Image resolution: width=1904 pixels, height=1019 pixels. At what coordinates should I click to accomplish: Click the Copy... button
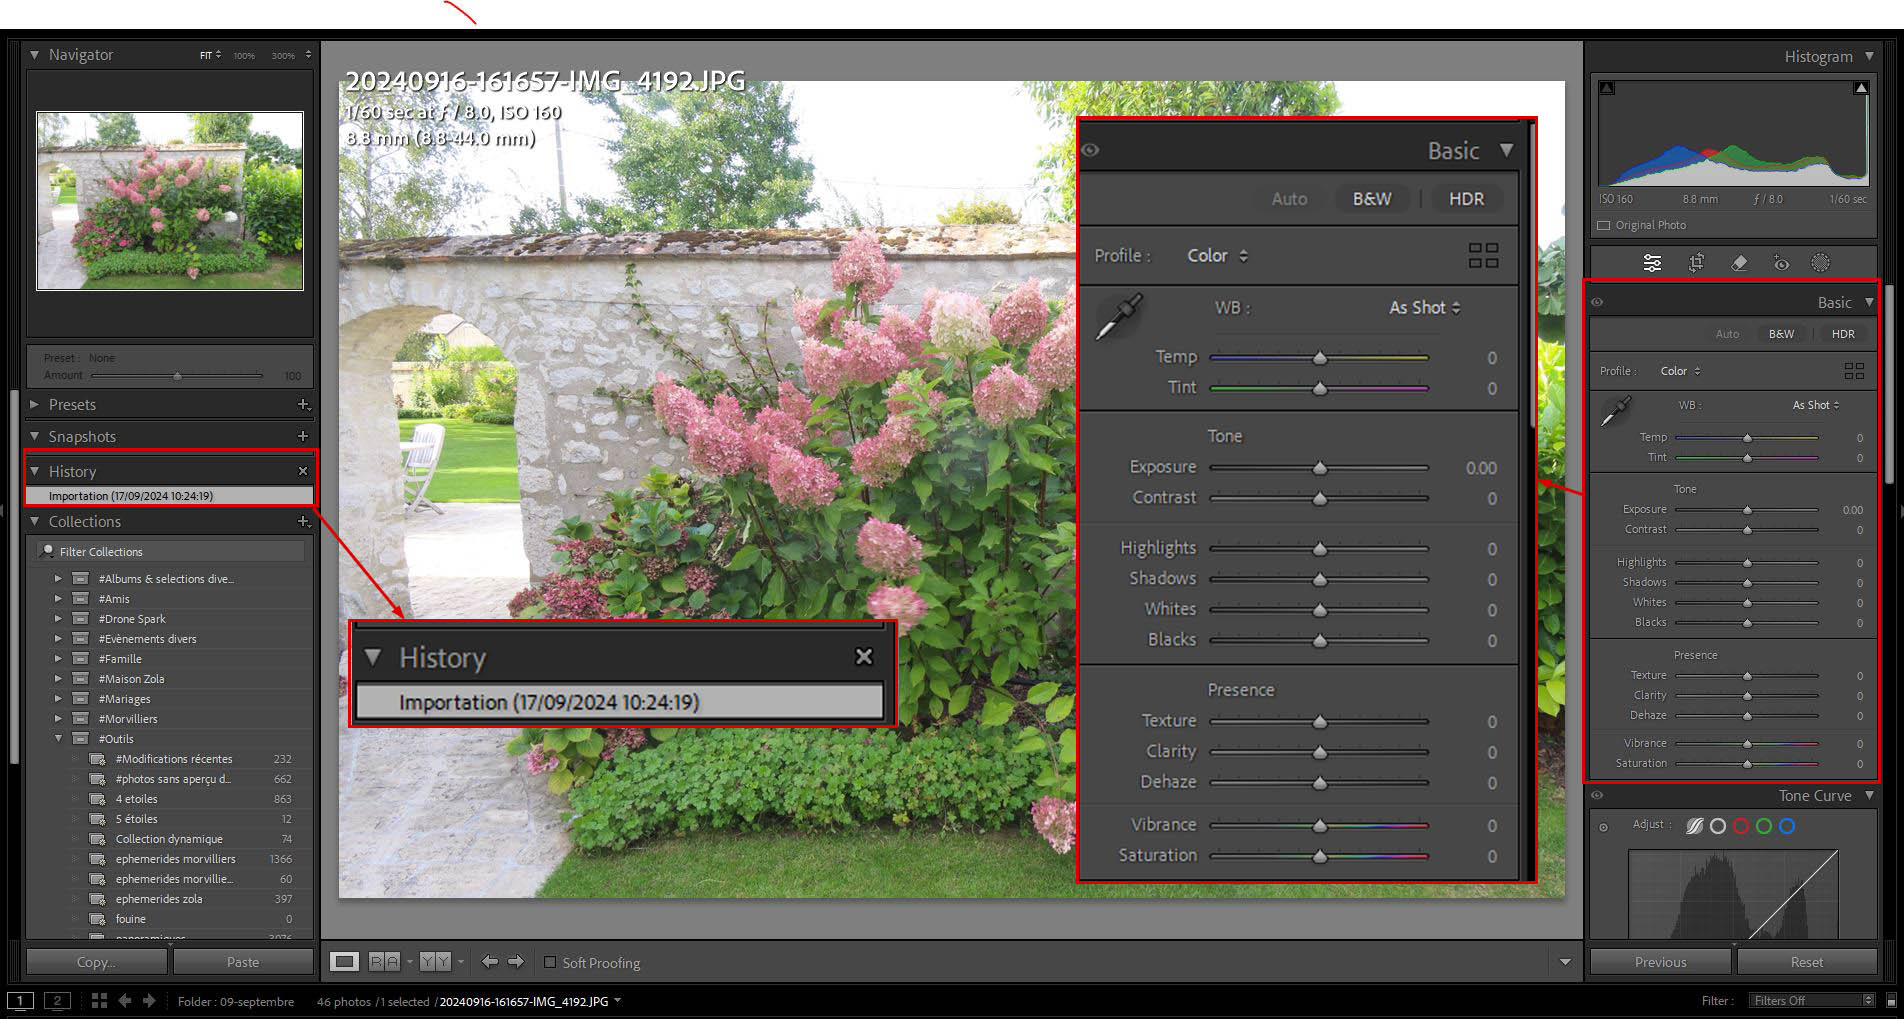coord(96,961)
